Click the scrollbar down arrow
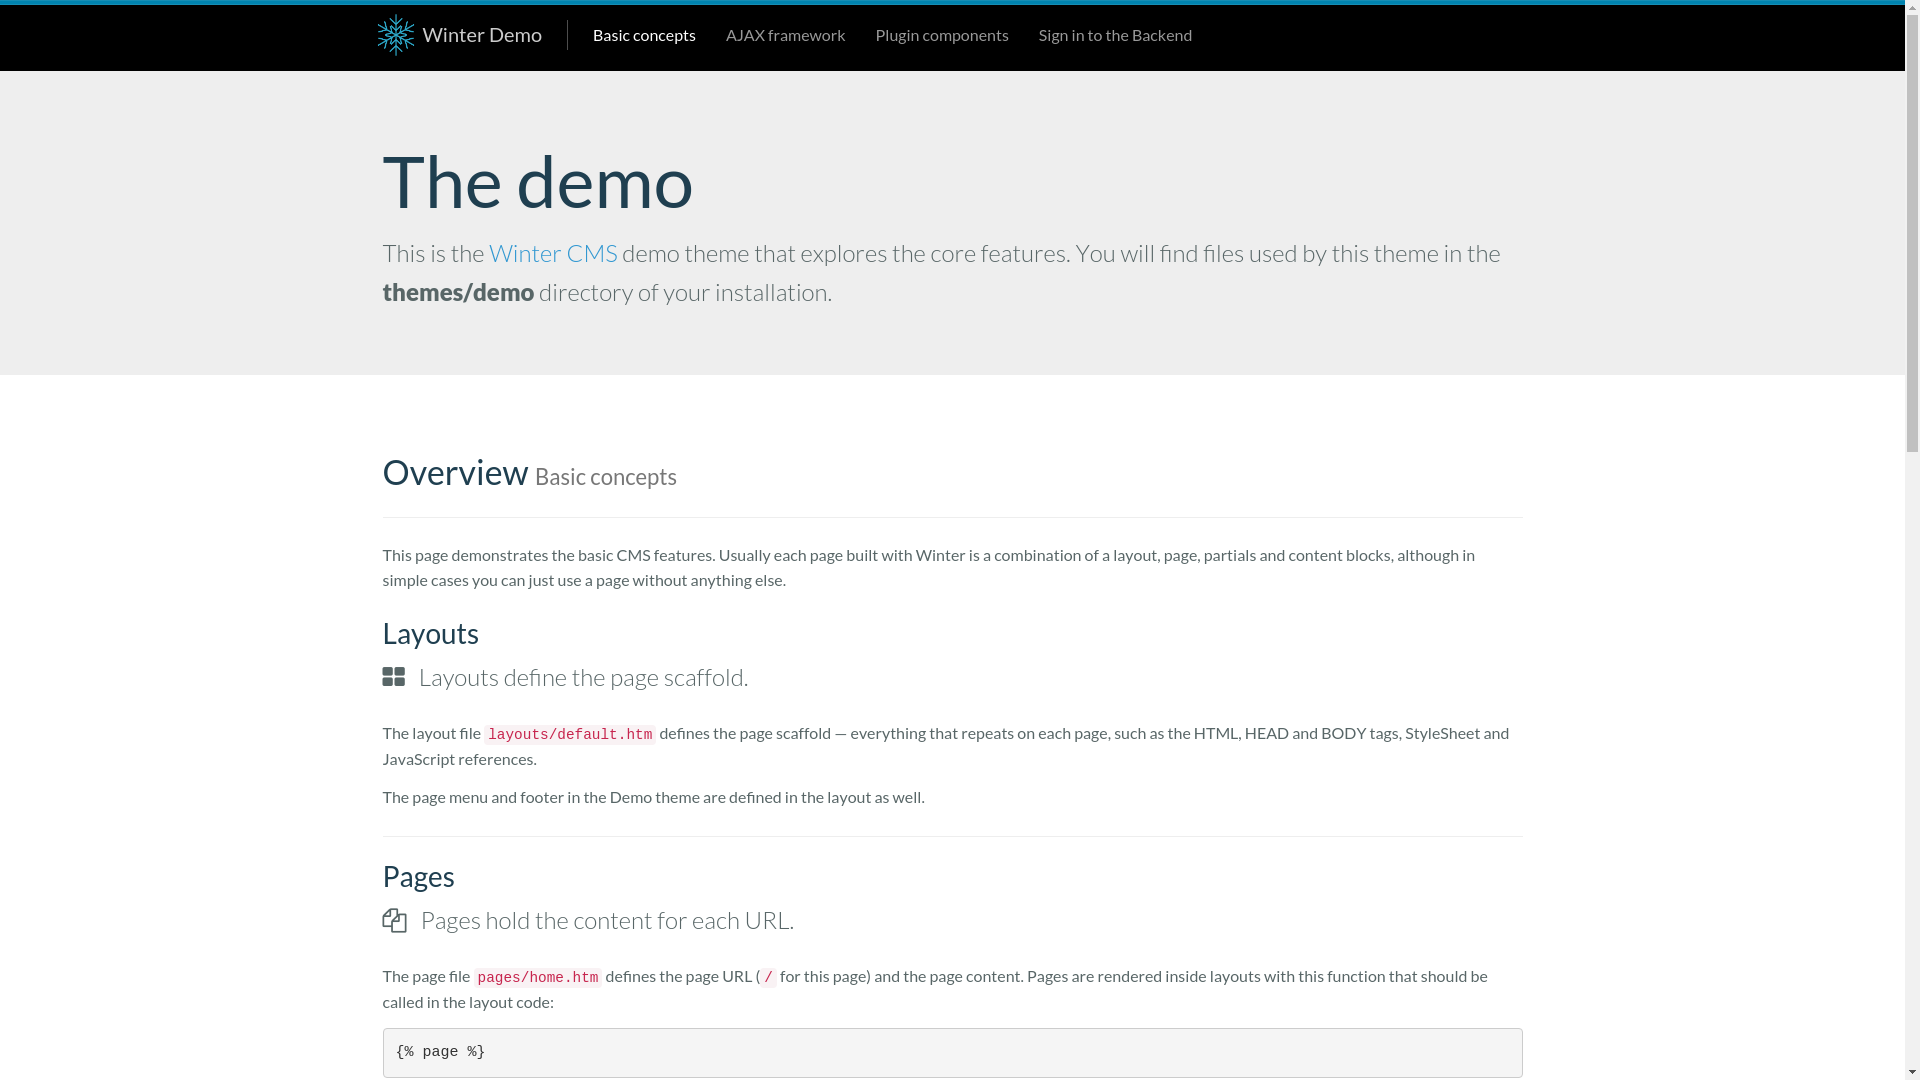The image size is (1920, 1080). [1911, 1072]
